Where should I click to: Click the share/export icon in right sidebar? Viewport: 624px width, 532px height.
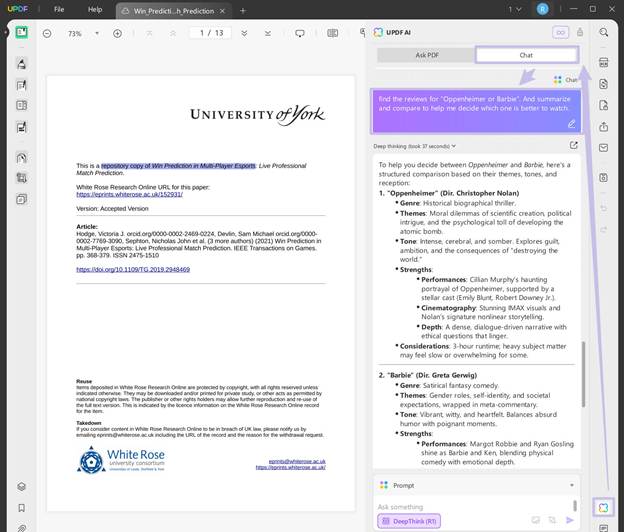[x=604, y=127]
